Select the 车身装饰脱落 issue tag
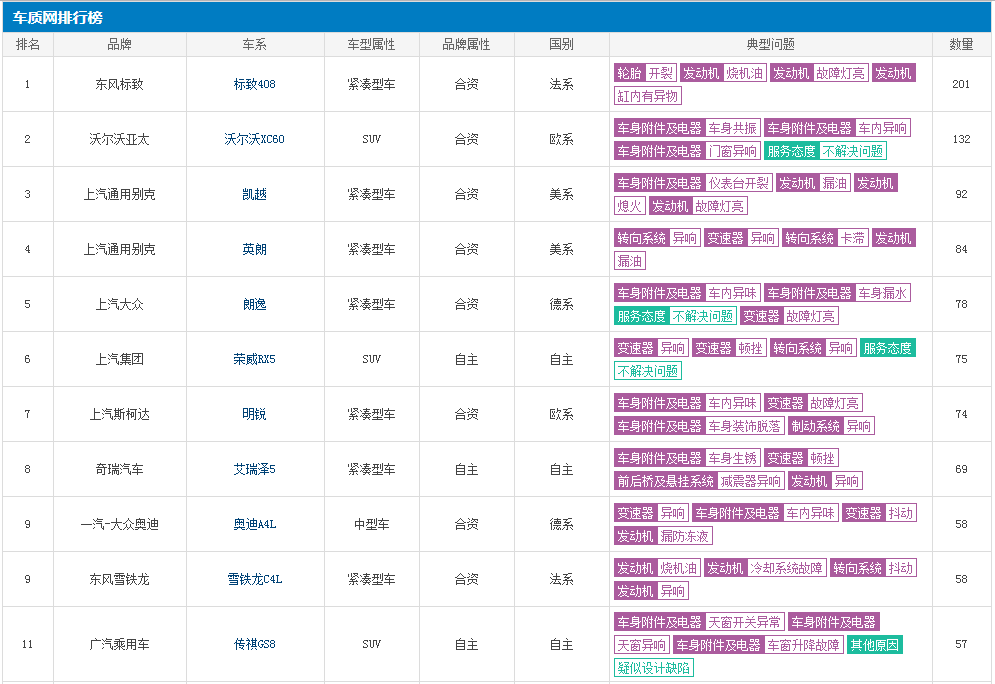Screen dimensions: 995x684 744,426
